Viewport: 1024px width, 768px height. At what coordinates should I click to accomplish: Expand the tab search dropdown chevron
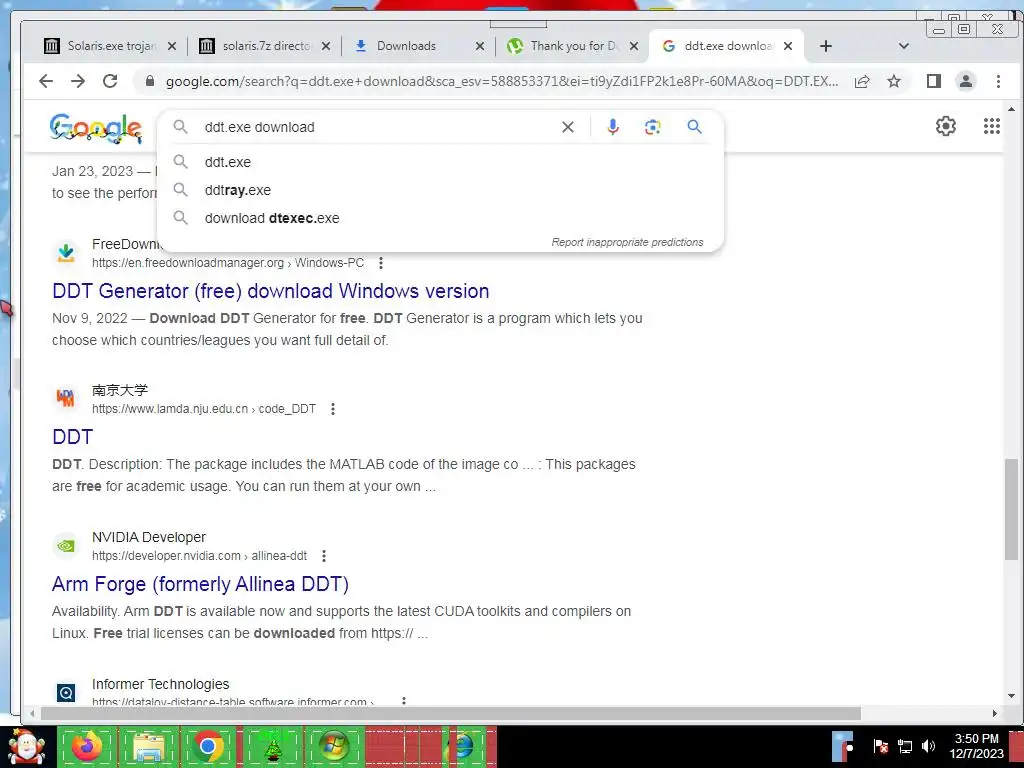coord(904,46)
